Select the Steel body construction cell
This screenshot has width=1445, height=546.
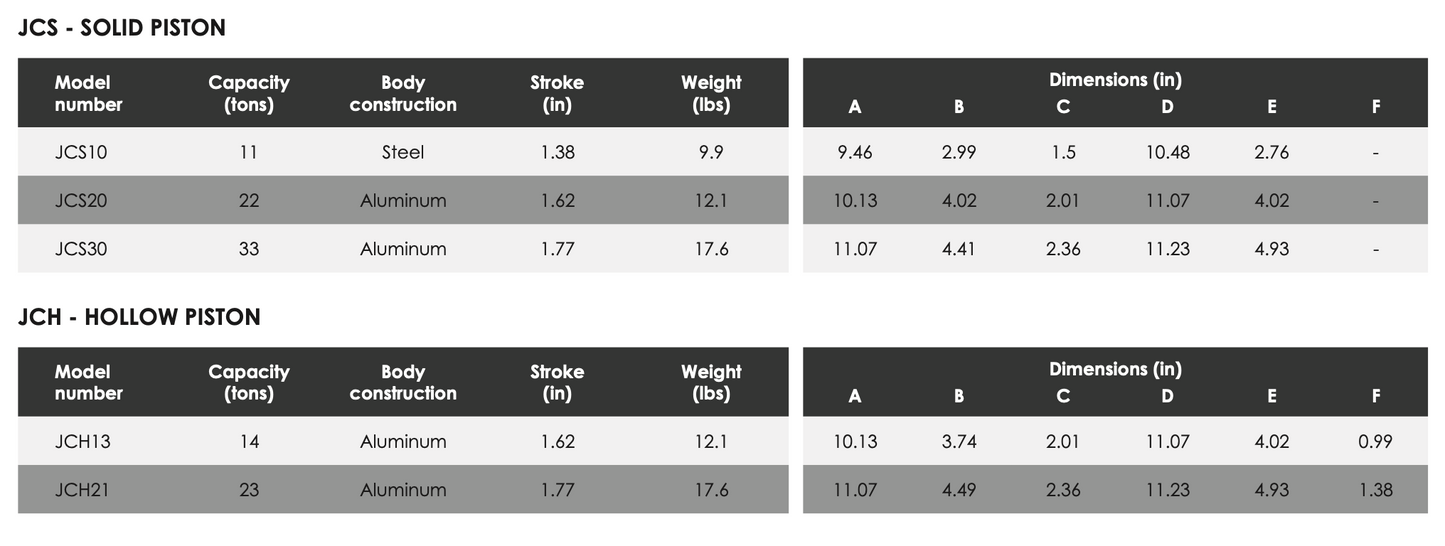(x=403, y=152)
